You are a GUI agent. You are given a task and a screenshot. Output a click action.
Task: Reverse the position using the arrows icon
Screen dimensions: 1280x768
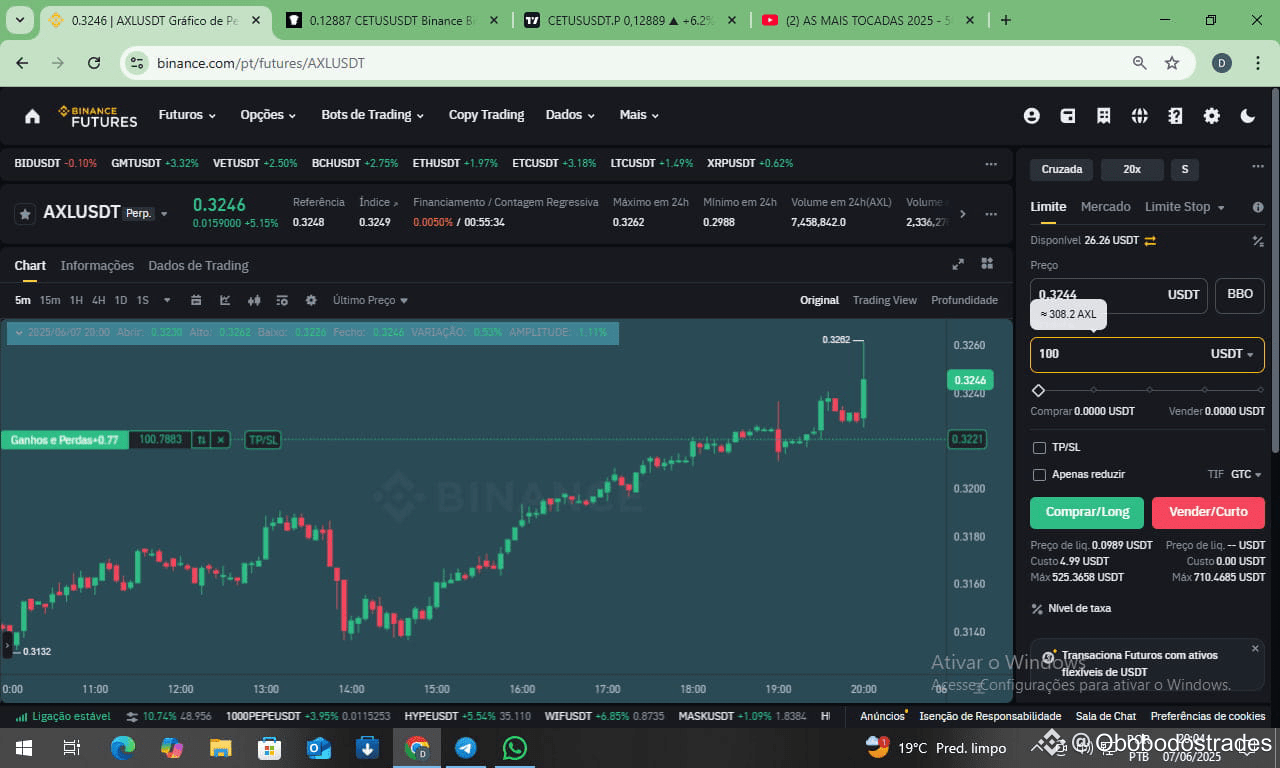coord(202,439)
